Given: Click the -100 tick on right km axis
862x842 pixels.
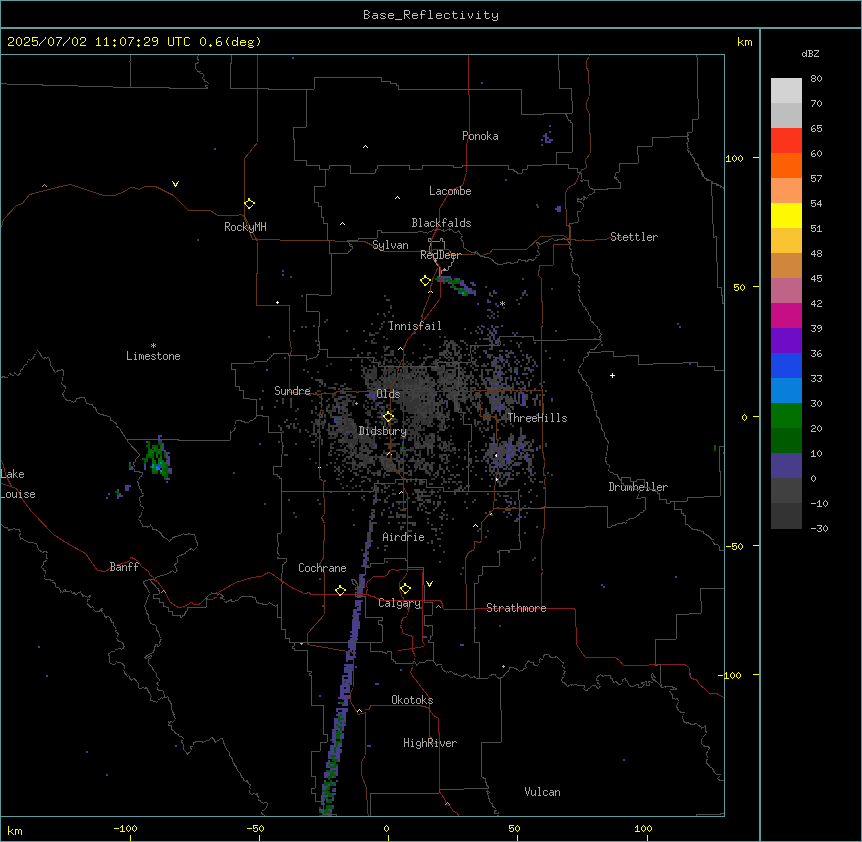Looking at the screenshot, I should 731,675.
